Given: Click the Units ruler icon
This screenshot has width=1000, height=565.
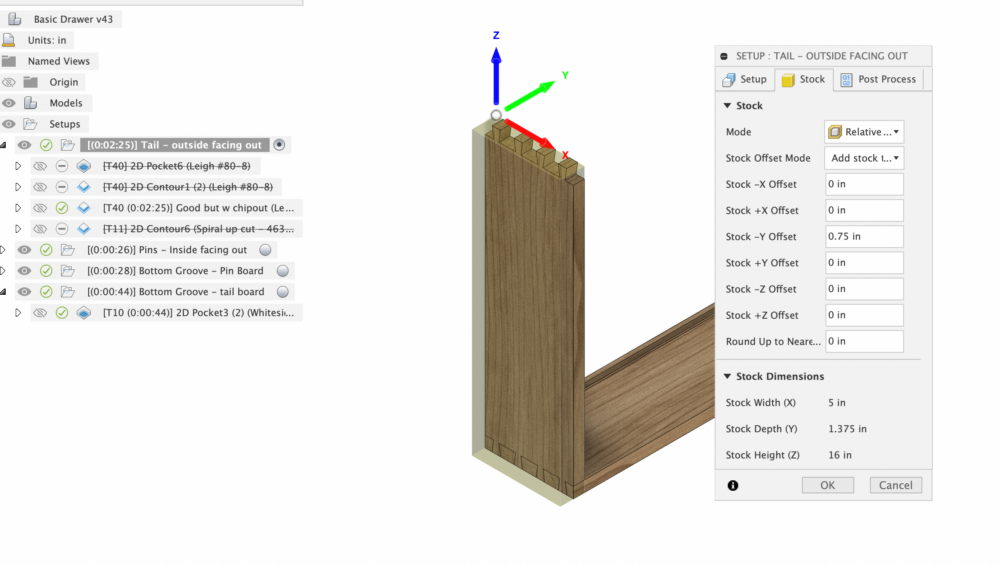Looking at the screenshot, I should pyautogui.click(x=9, y=40).
